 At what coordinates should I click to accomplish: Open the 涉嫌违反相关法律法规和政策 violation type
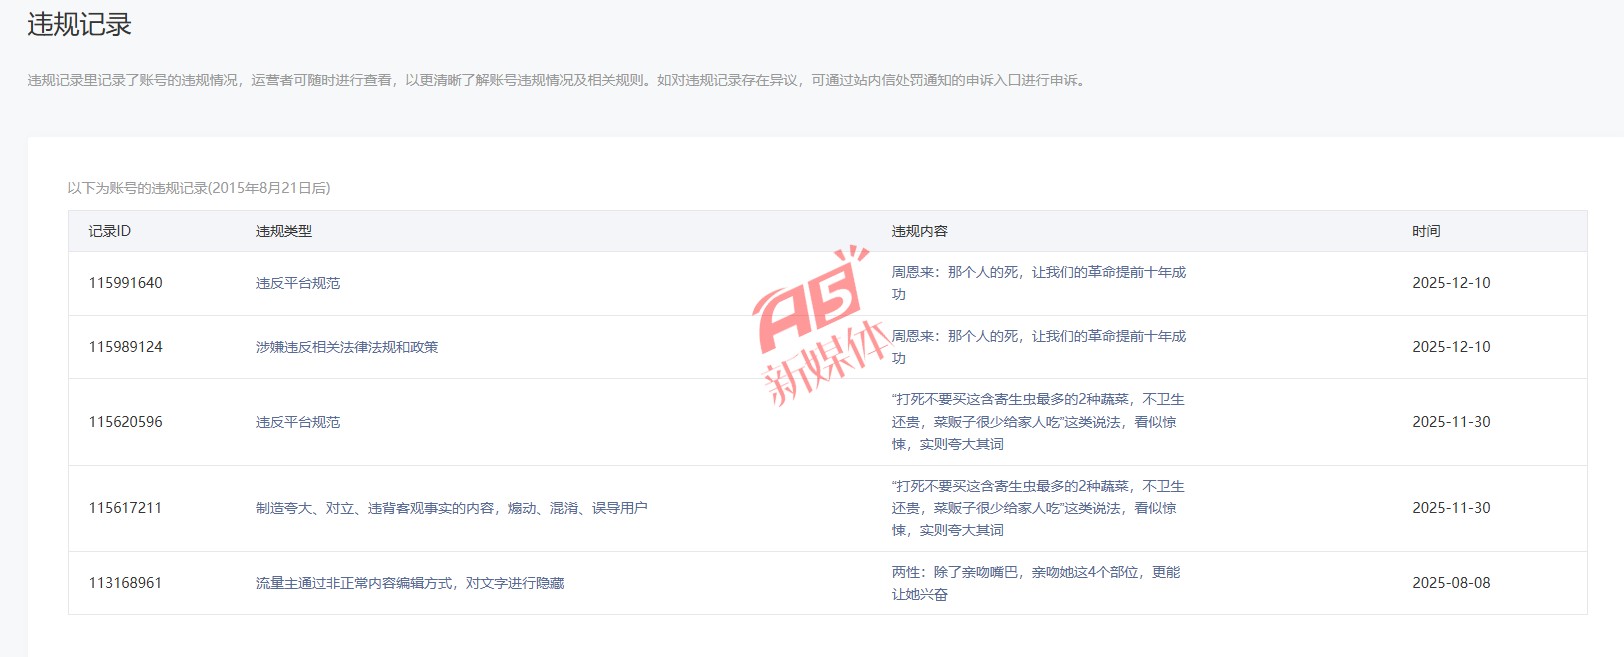click(x=346, y=347)
